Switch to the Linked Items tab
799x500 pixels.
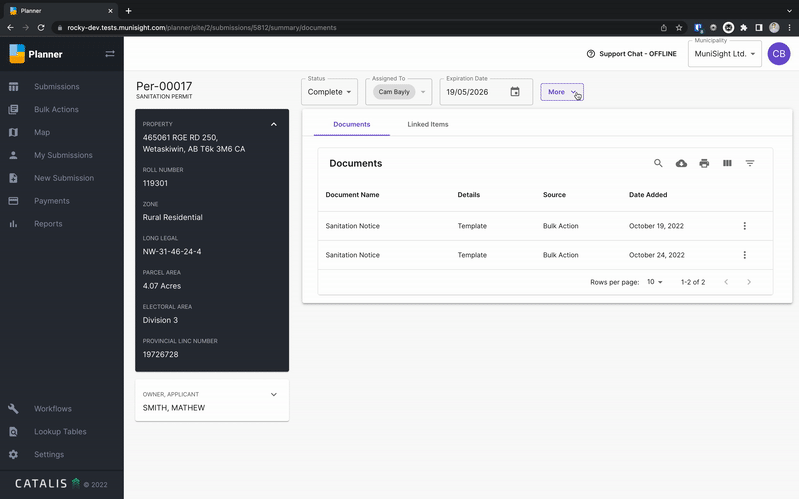[428, 125]
